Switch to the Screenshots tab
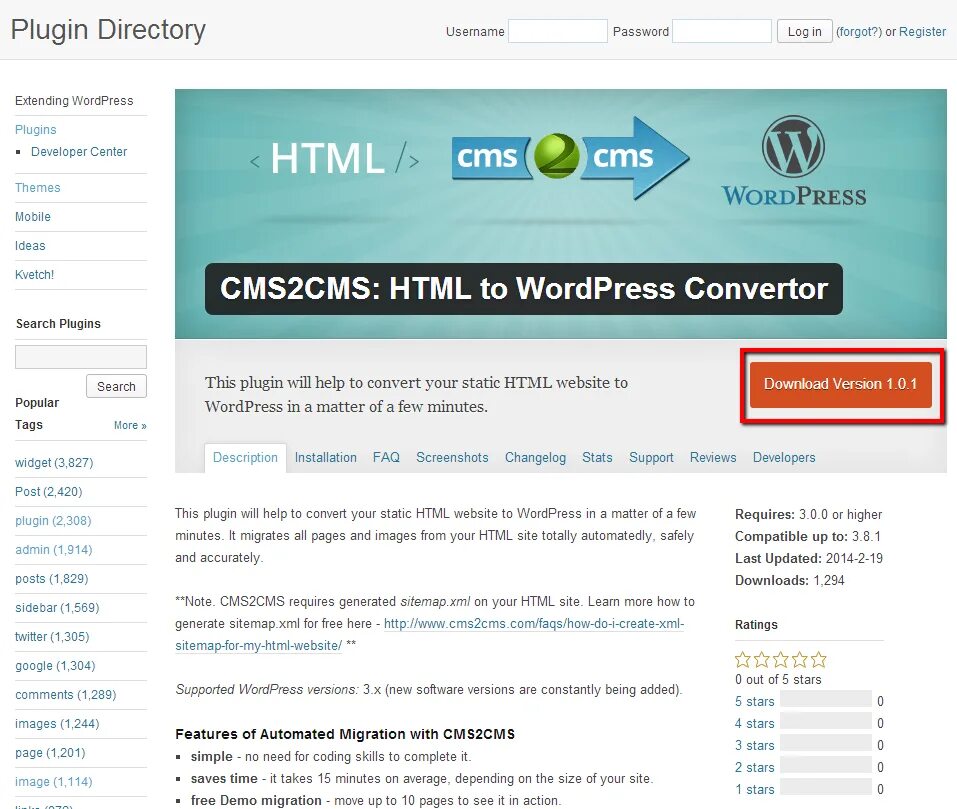Viewport: 957px width, 809px height. pos(452,458)
